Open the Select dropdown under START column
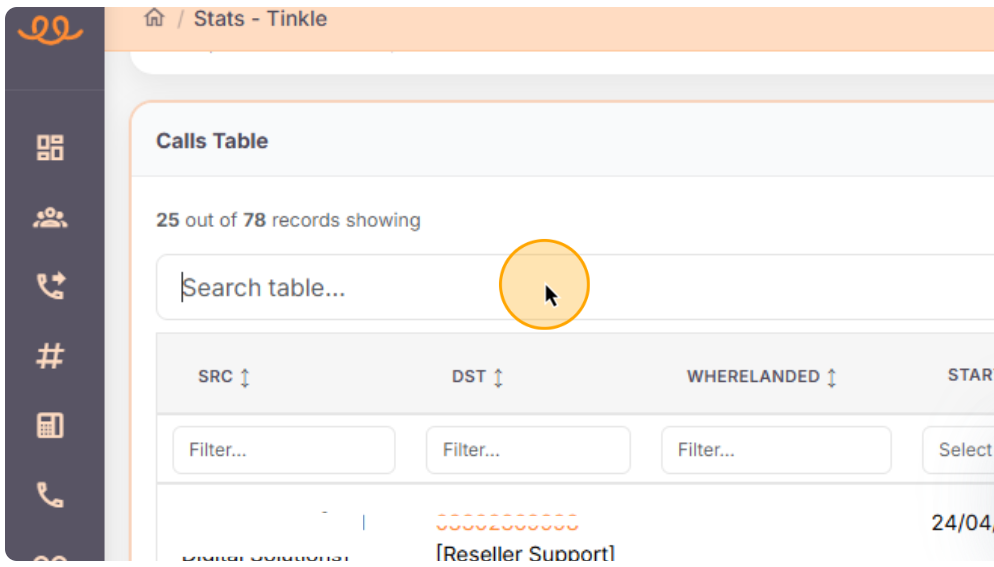 pyautogui.click(x=958, y=450)
